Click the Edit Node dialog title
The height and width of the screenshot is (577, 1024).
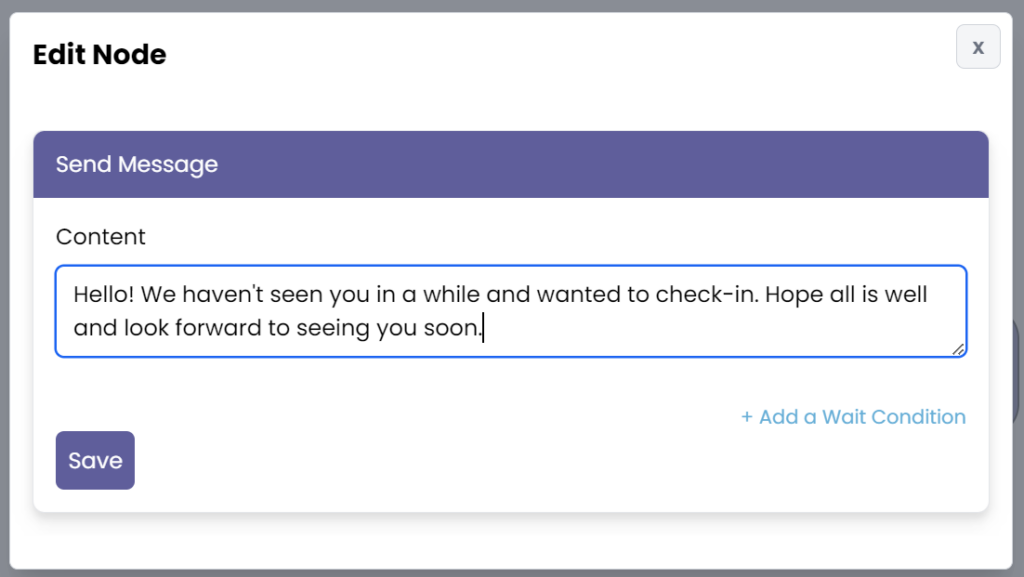pos(99,54)
